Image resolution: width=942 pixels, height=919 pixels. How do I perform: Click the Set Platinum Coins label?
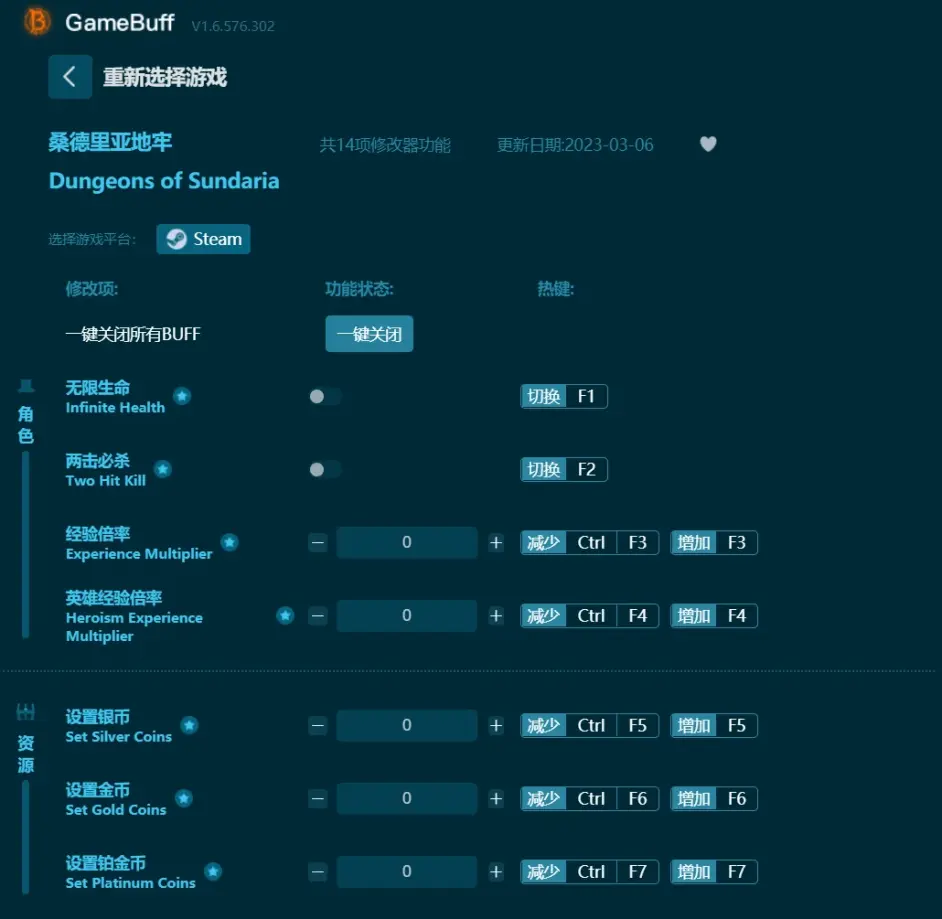tap(130, 873)
